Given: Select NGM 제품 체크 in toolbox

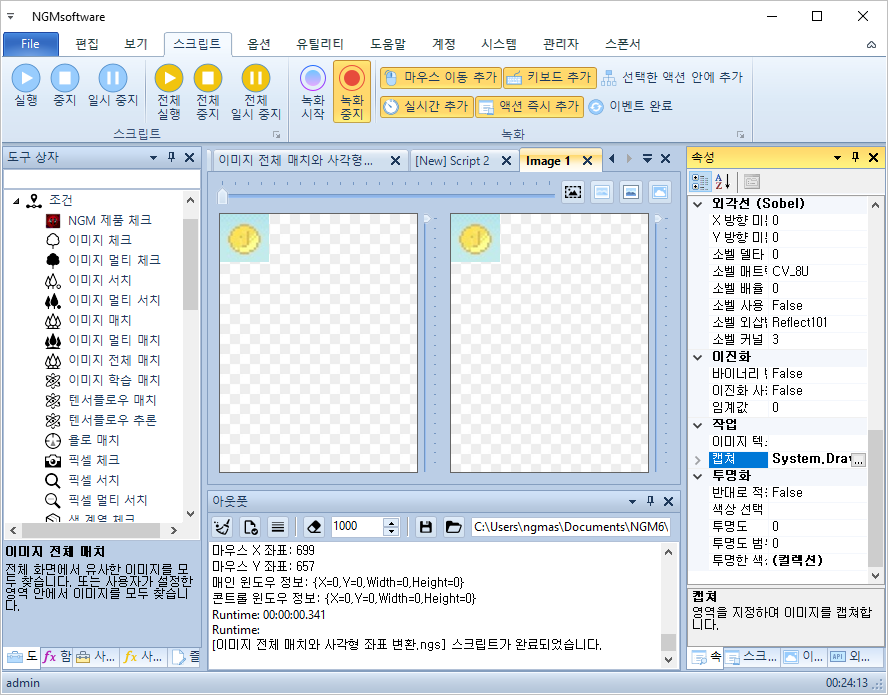Looking at the screenshot, I should [x=110, y=220].
